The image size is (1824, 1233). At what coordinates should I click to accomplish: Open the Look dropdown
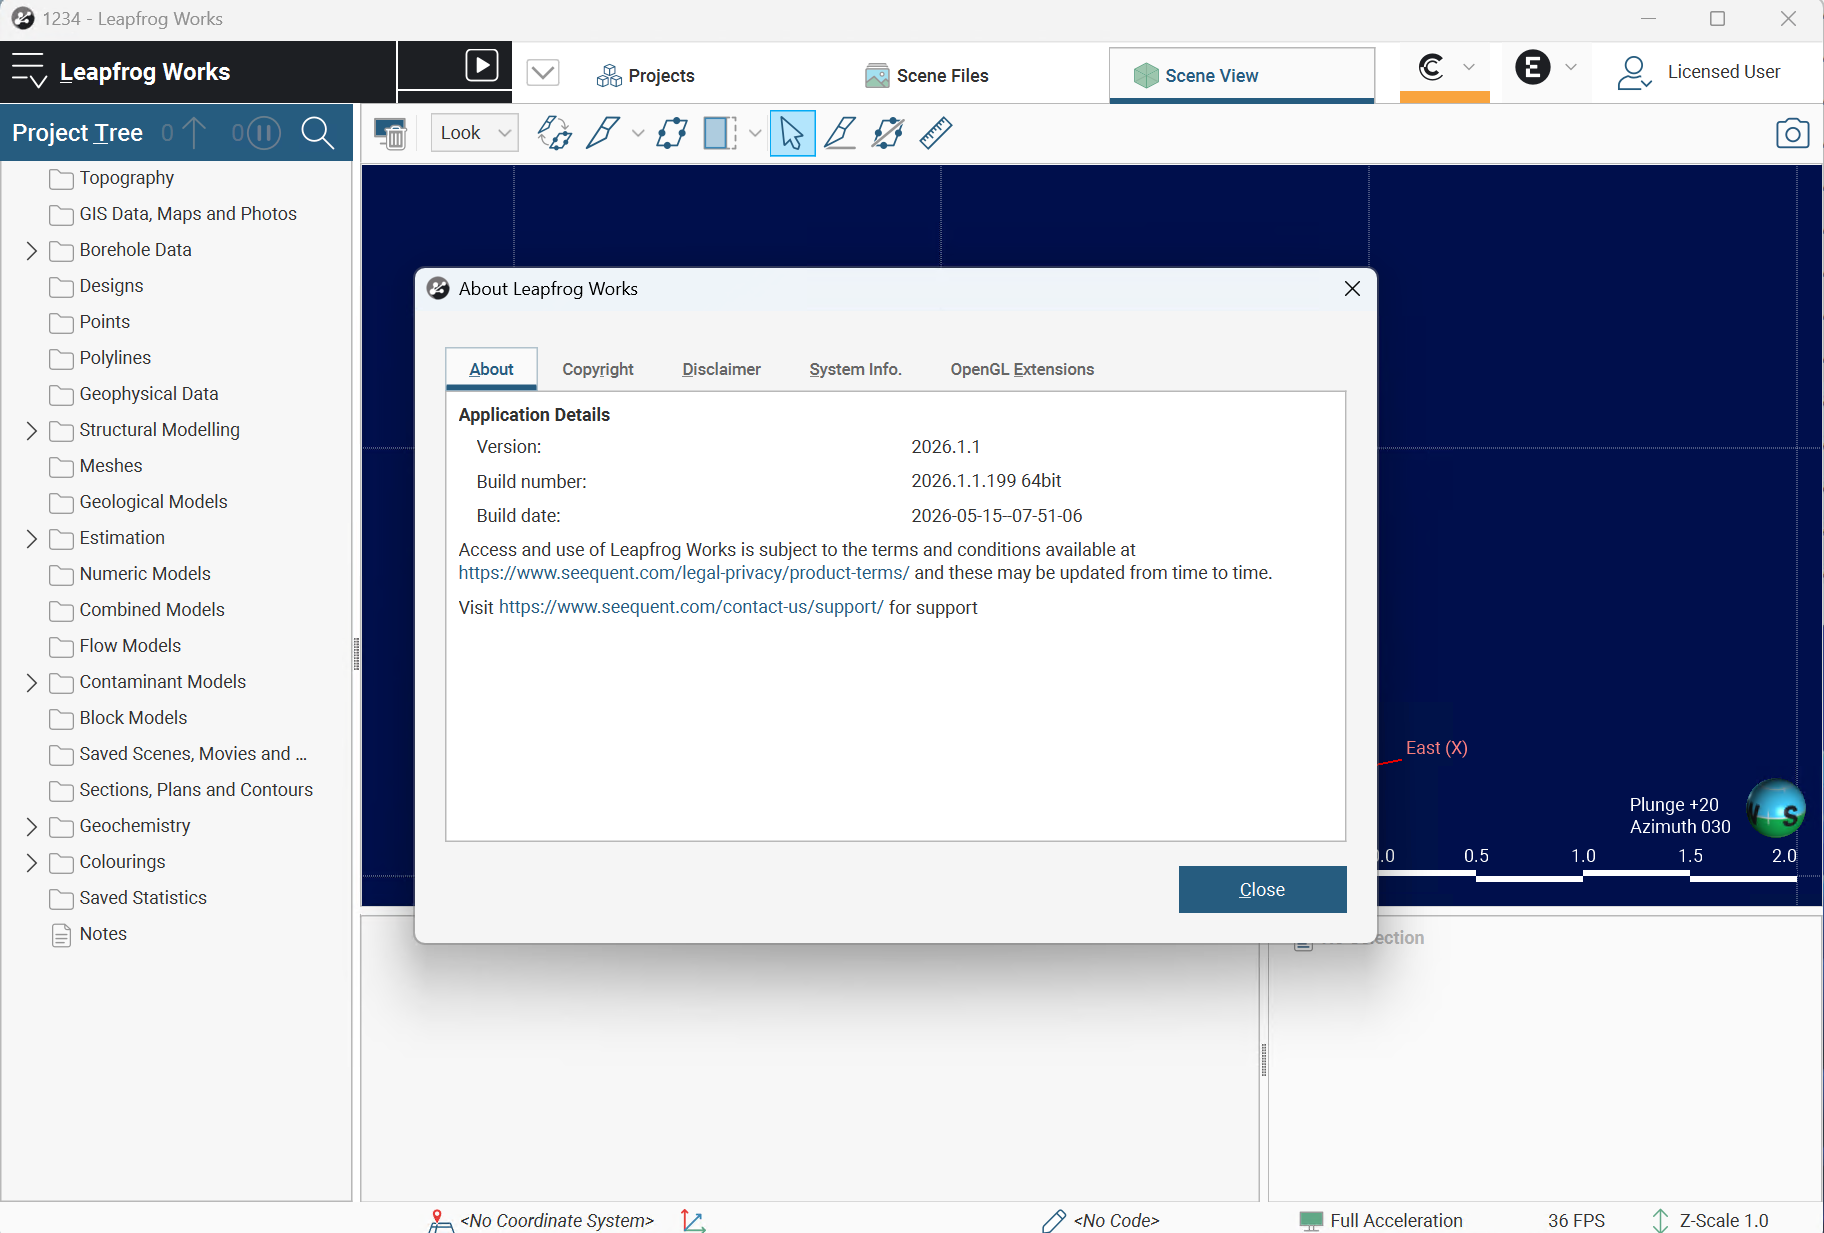pyautogui.click(x=474, y=133)
